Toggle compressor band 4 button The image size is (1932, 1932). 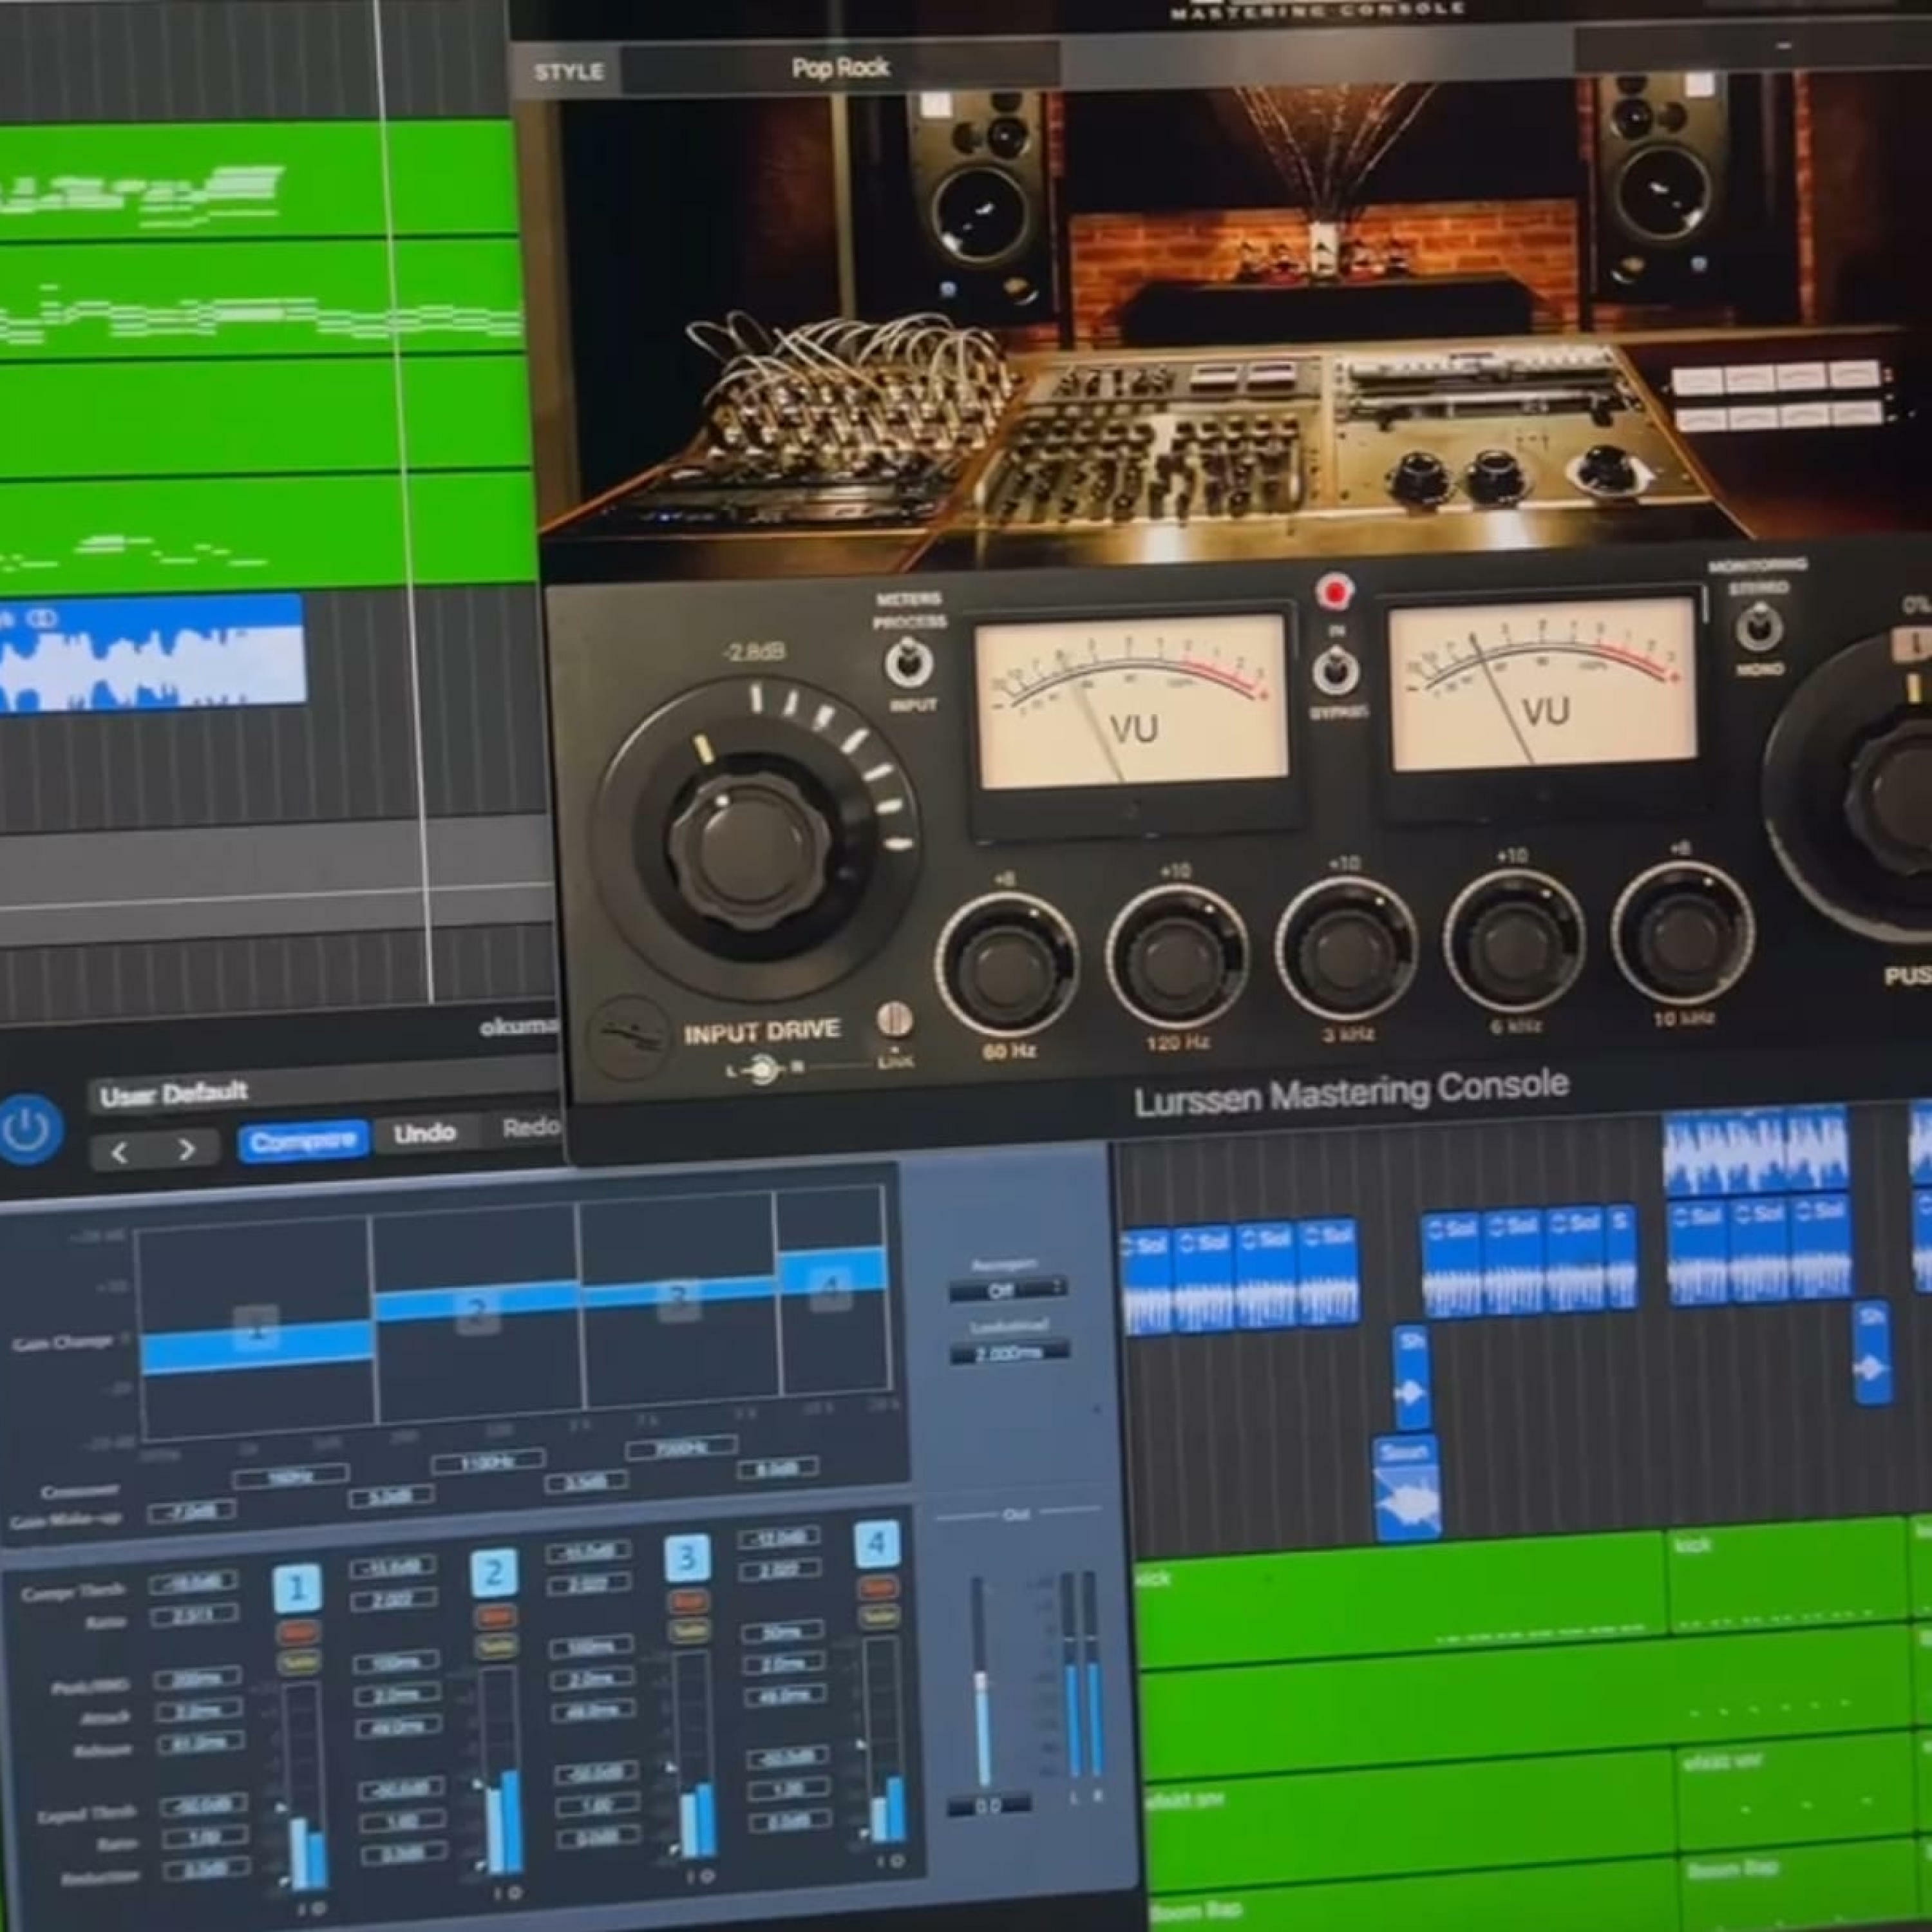(x=877, y=1543)
